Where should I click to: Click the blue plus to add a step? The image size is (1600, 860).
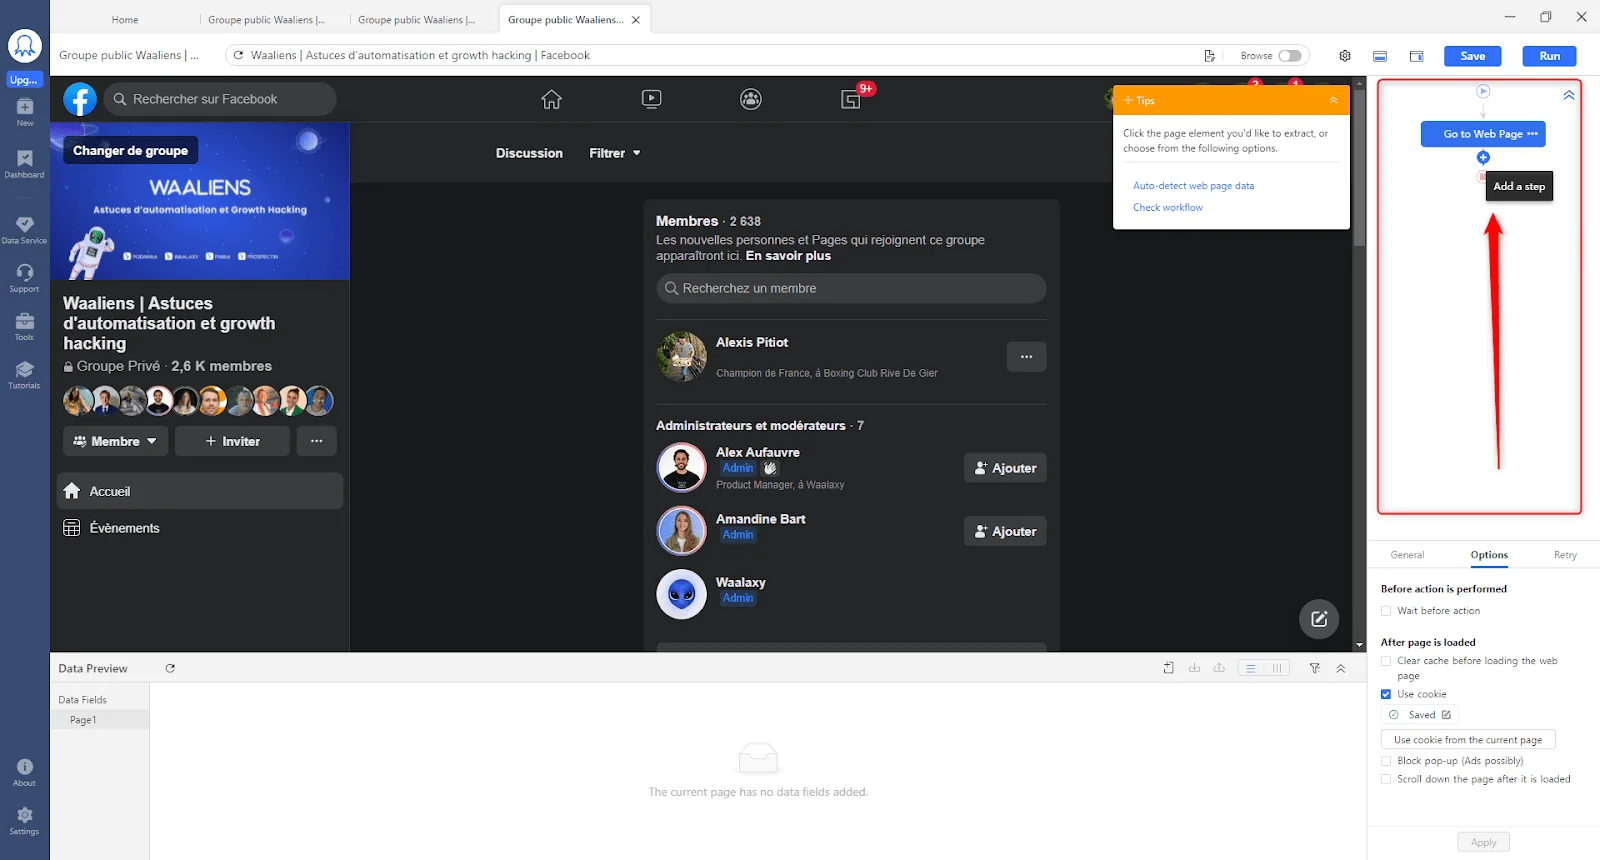coord(1483,158)
